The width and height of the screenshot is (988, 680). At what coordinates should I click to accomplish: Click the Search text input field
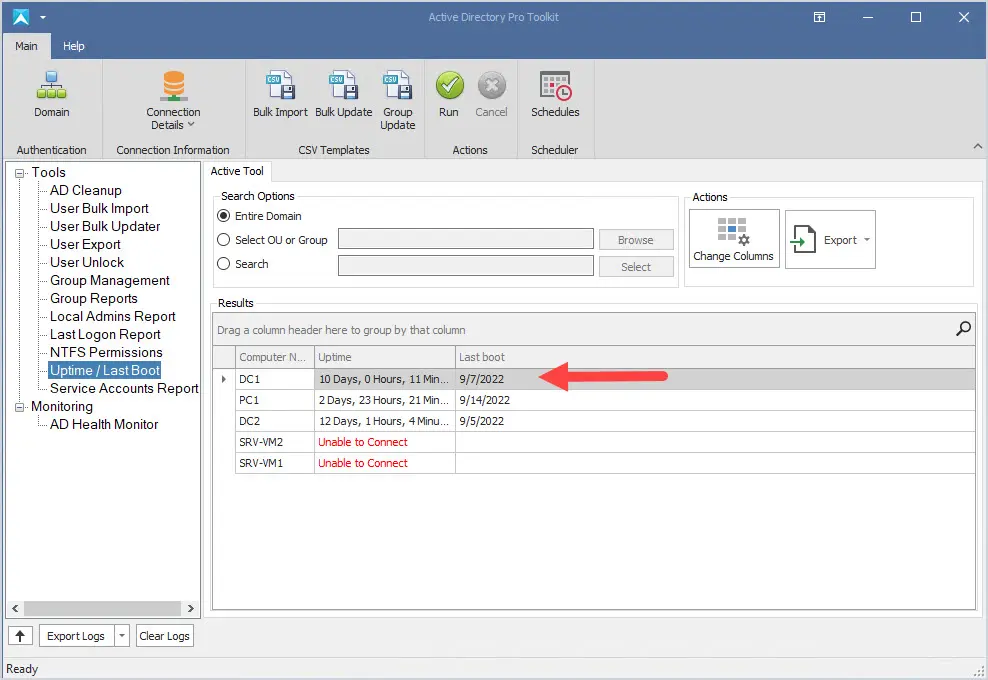[466, 265]
